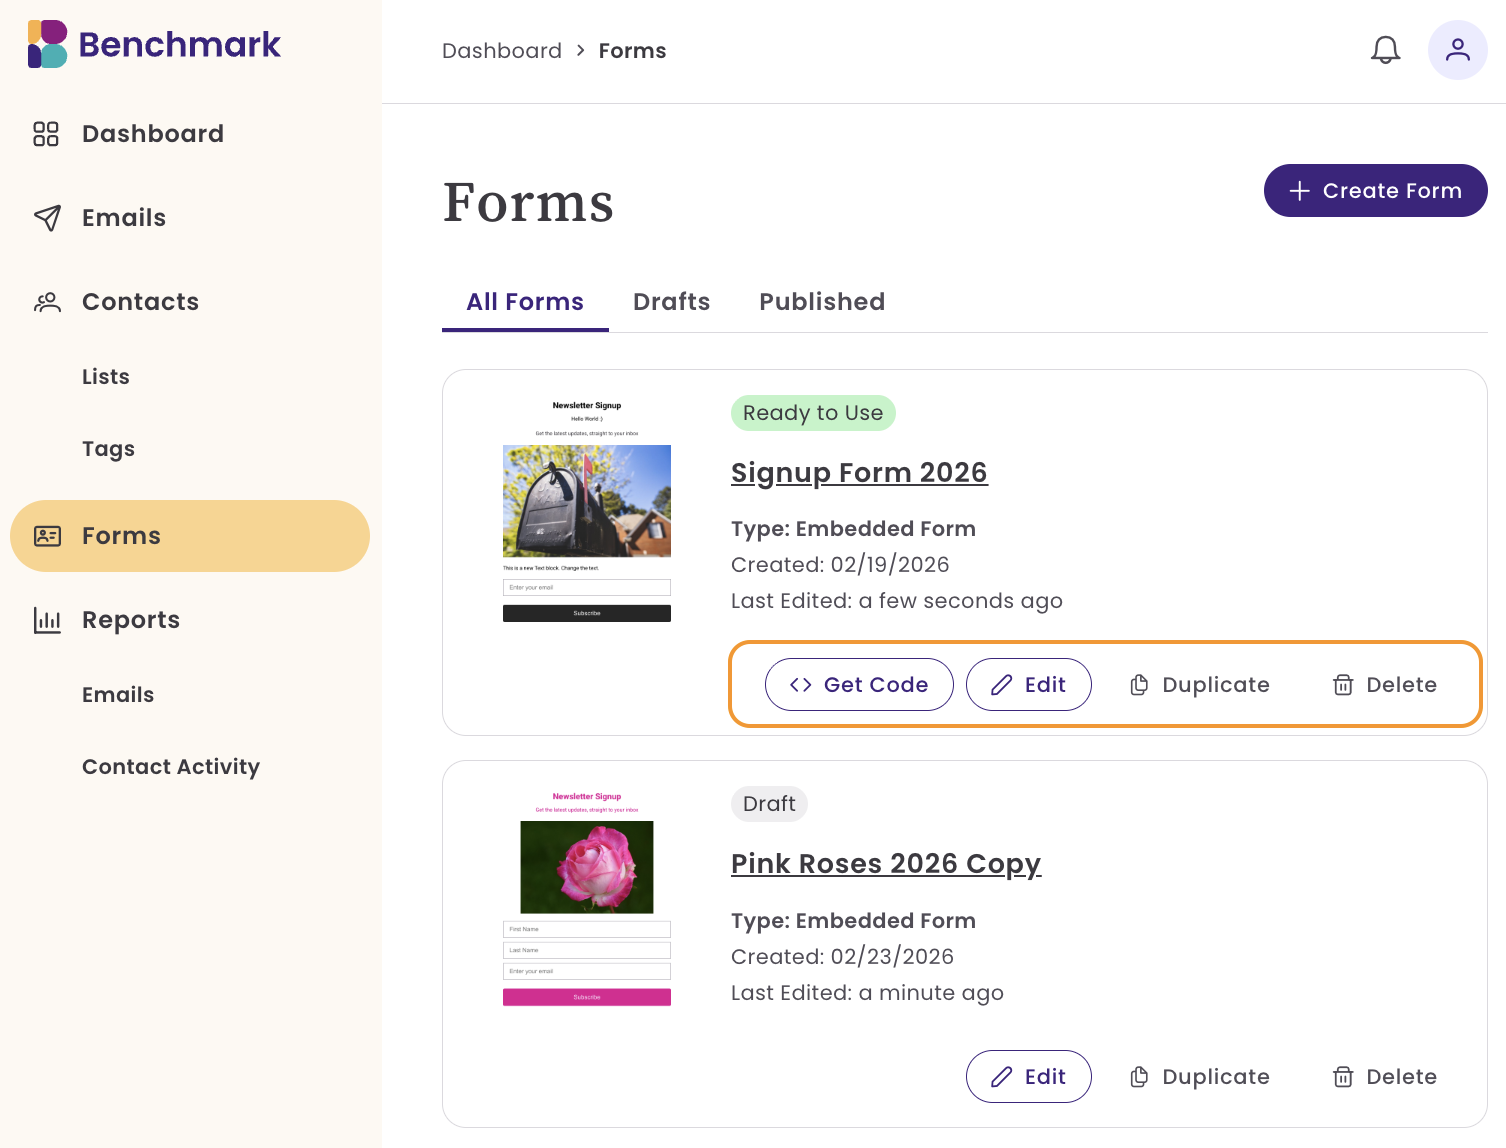The width and height of the screenshot is (1506, 1148).
Task: Open Contact Activity report
Action: click(x=171, y=767)
